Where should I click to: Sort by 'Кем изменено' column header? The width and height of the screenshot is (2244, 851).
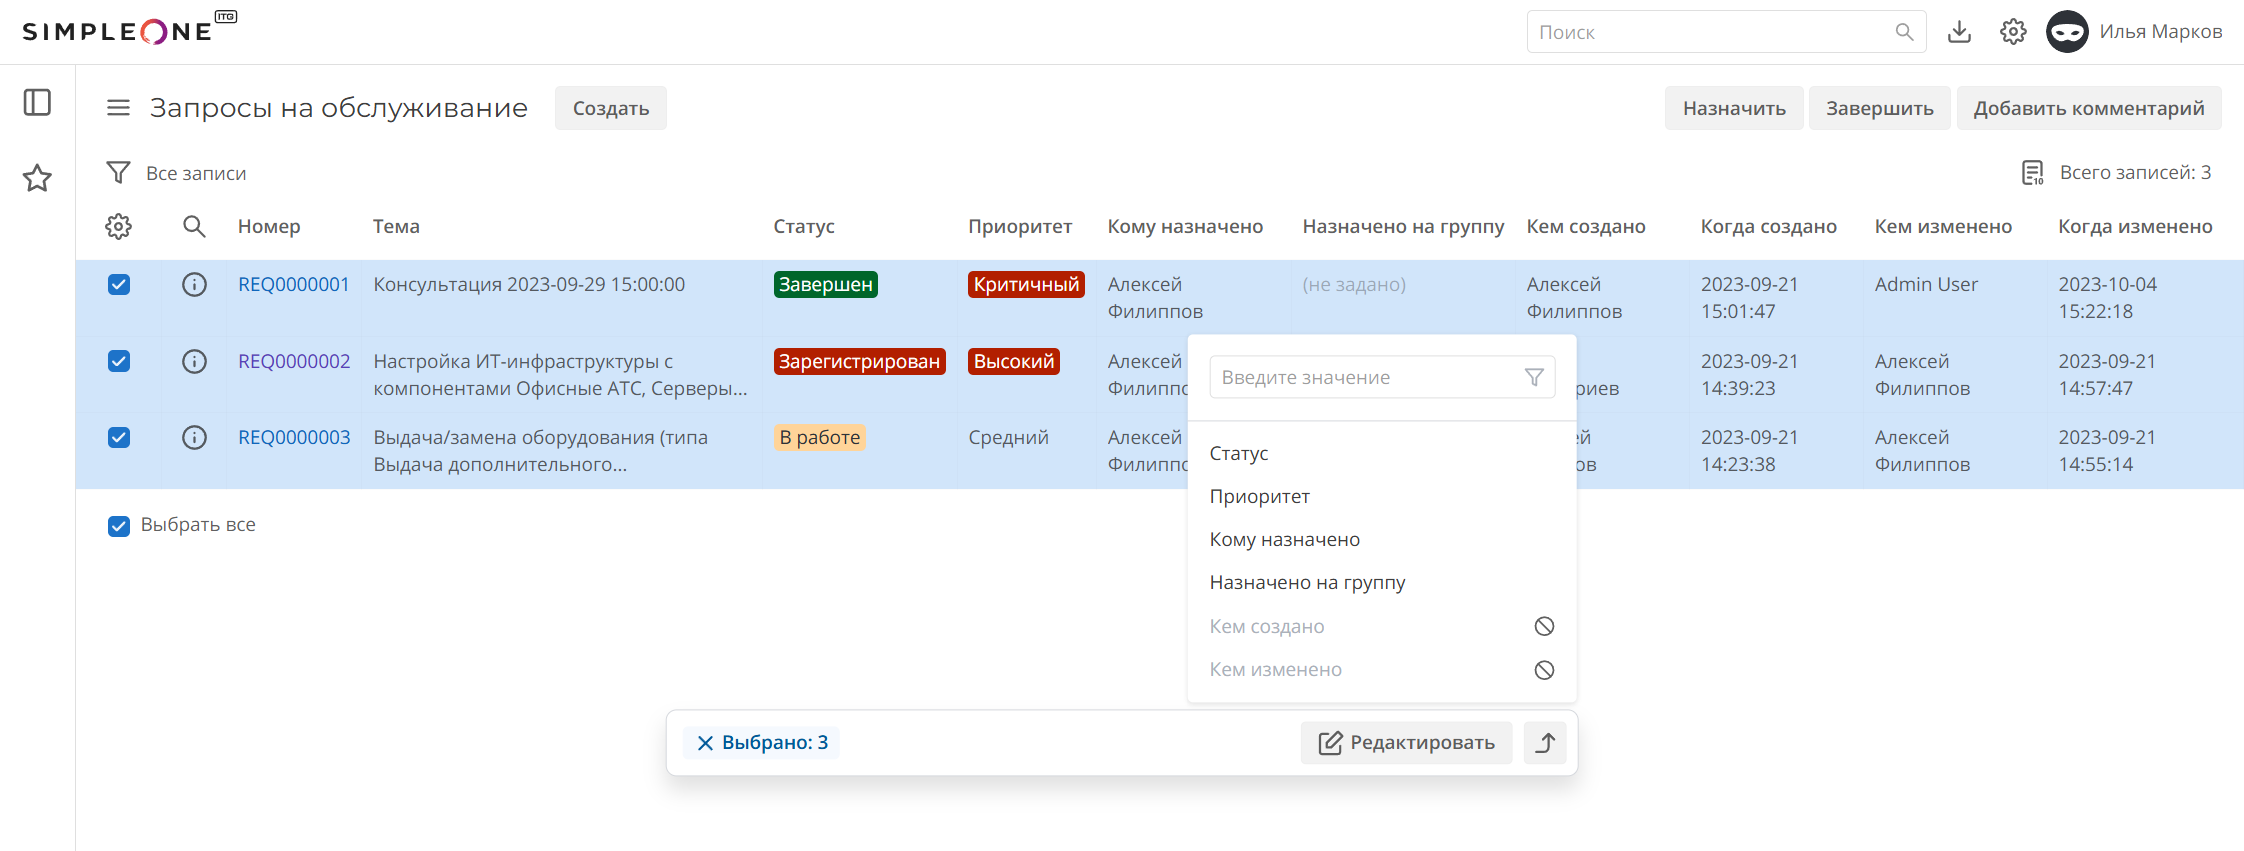pos(1943,227)
